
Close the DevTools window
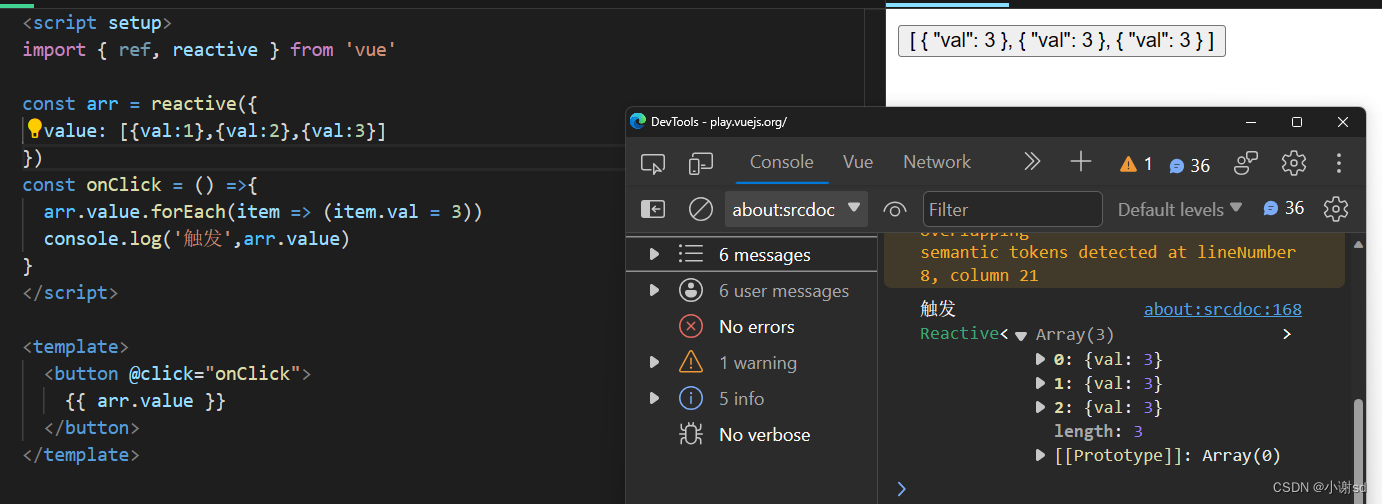[1343, 122]
